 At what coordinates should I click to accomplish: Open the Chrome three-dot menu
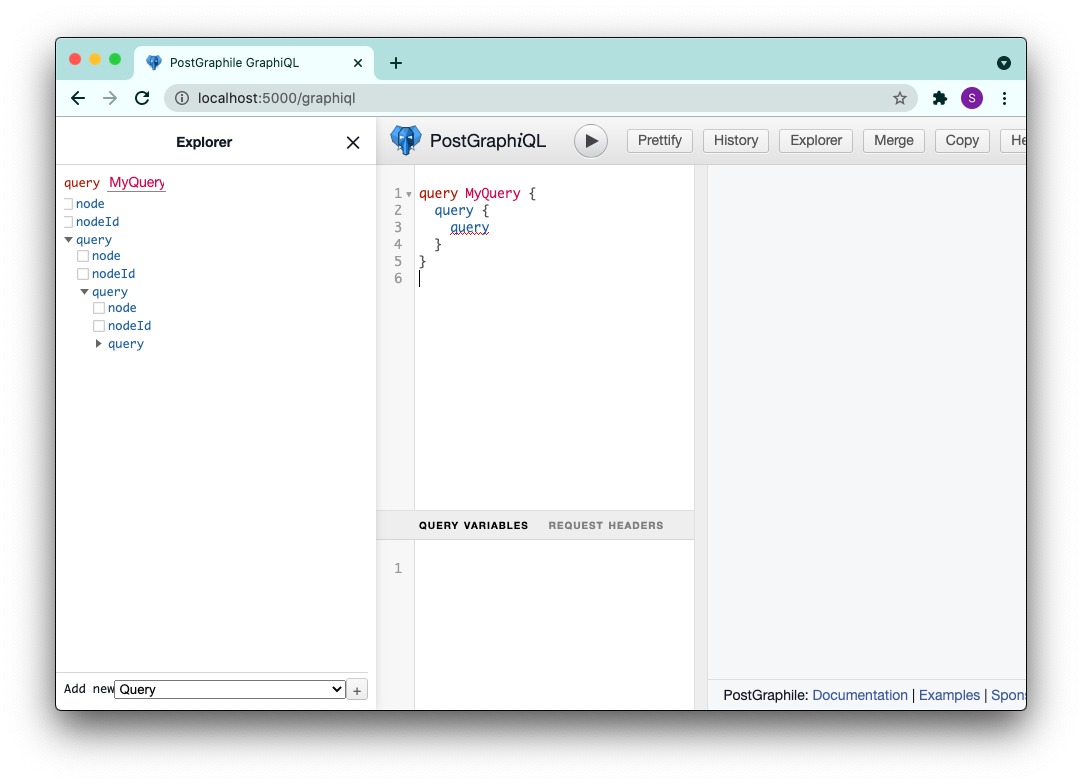[x=1004, y=98]
